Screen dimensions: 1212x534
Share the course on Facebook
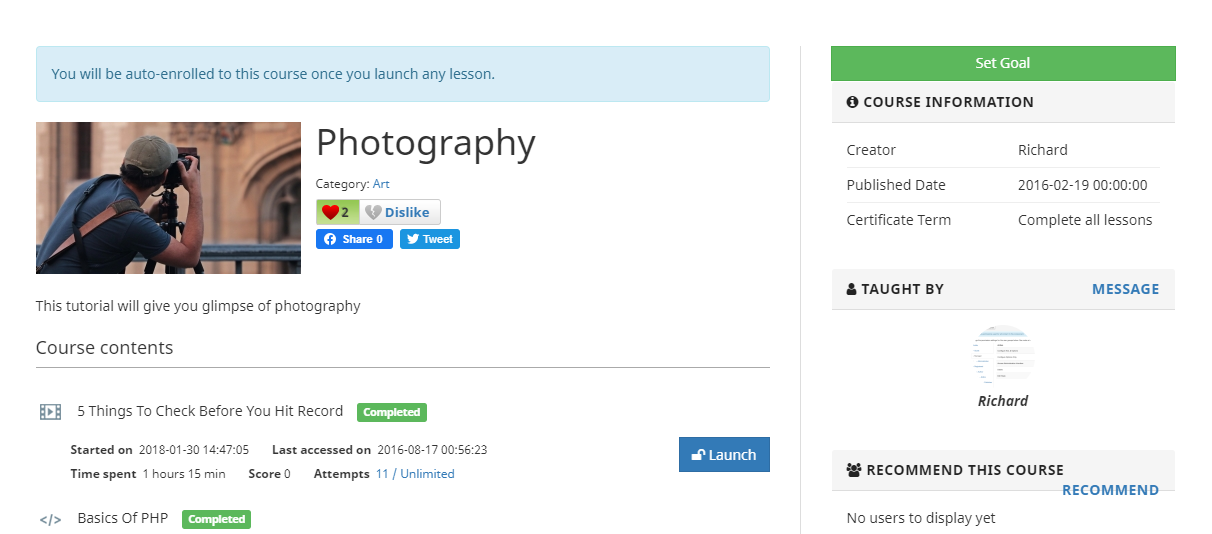[x=354, y=239]
